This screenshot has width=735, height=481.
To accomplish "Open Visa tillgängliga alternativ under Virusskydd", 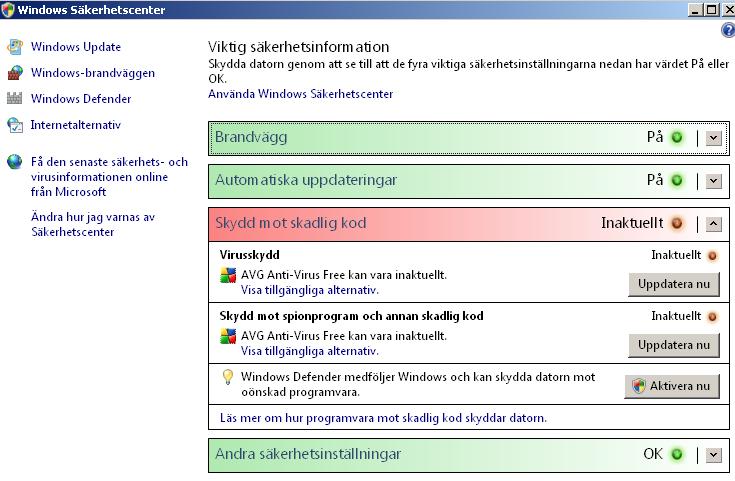I will point(309,290).
